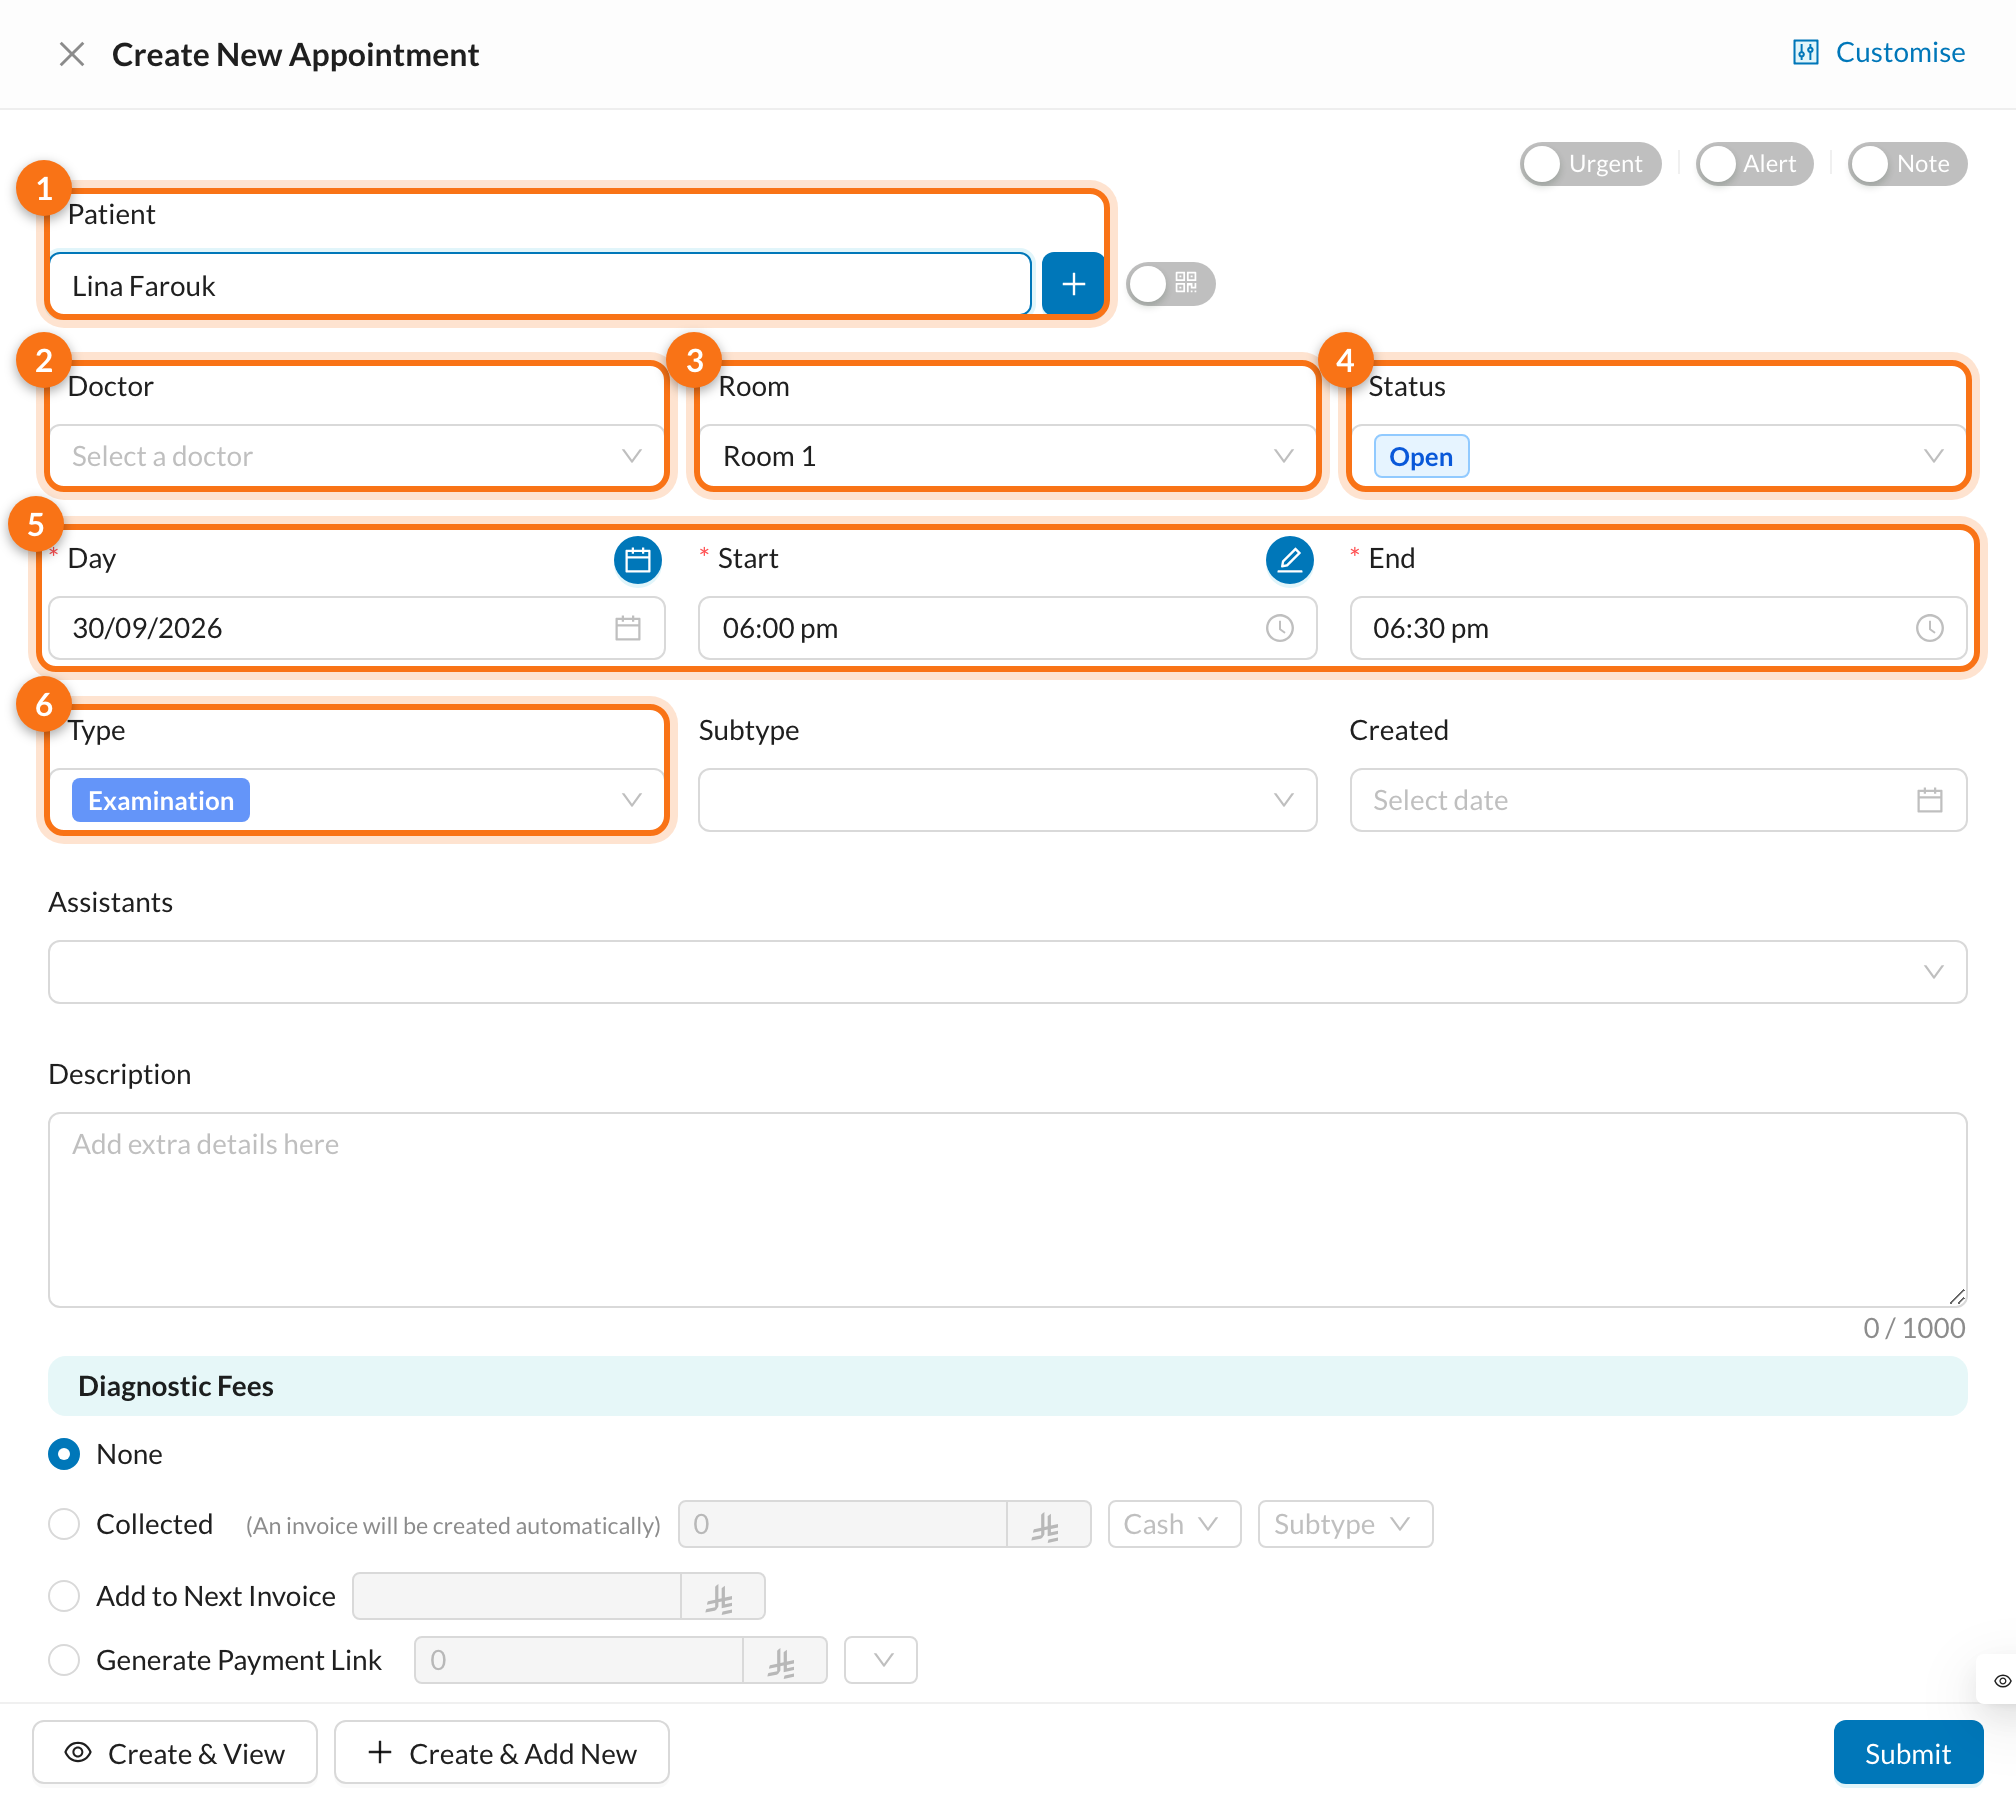2016x1800 pixels.
Task: Select the None diagnostic fees radio button
Action: 64,1454
